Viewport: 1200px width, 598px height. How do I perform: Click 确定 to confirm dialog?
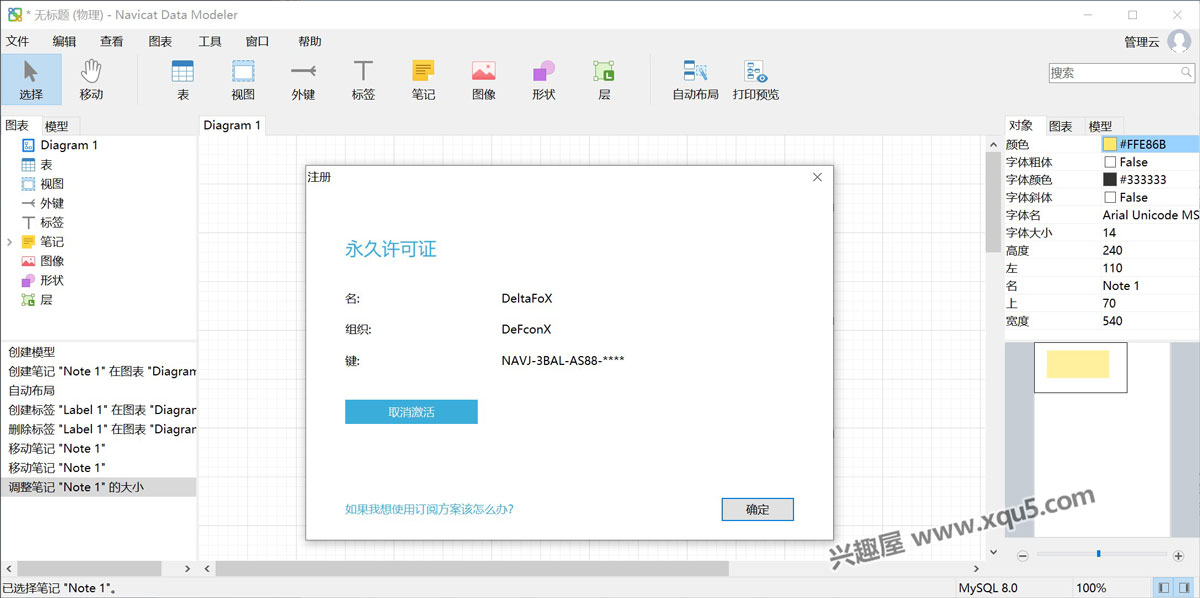(758, 510)
